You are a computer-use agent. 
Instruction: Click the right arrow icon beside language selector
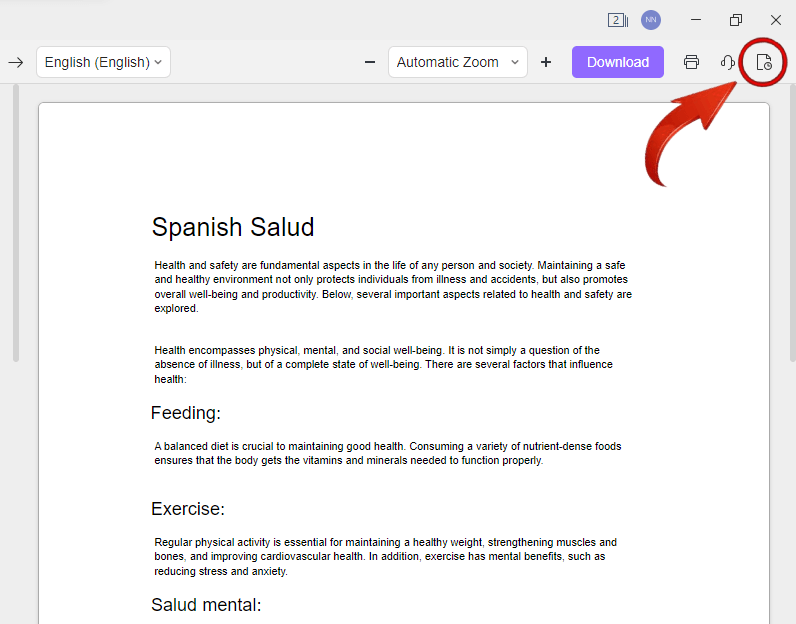point(16,62)
